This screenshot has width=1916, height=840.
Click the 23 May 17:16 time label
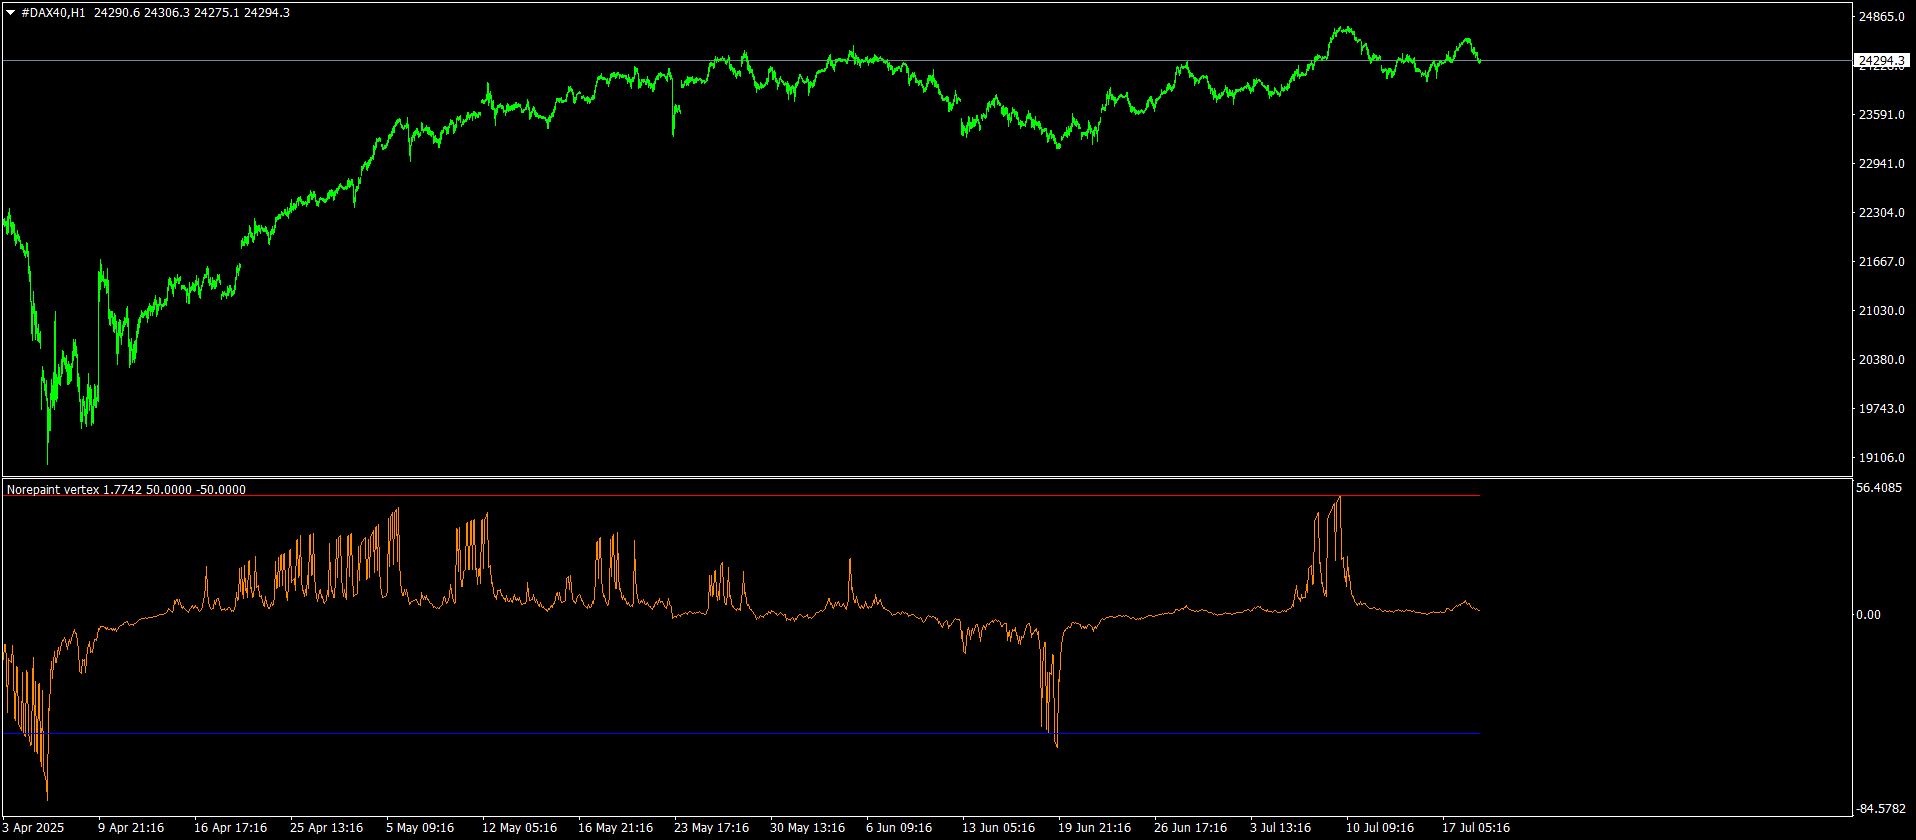711,828
